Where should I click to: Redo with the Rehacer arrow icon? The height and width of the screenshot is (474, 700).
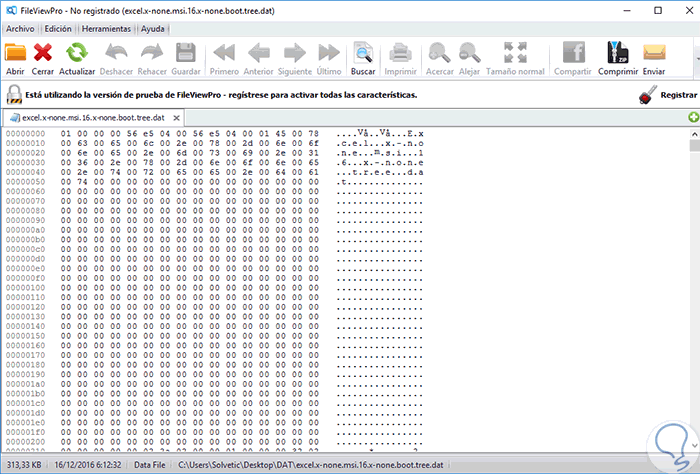pos(152,53)
